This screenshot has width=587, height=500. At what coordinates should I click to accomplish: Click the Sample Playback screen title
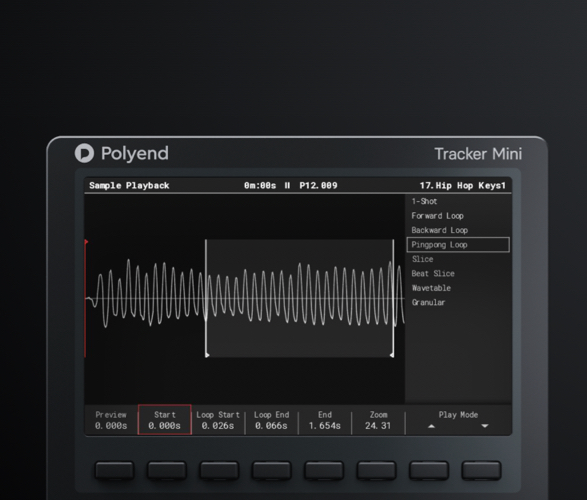129,186
